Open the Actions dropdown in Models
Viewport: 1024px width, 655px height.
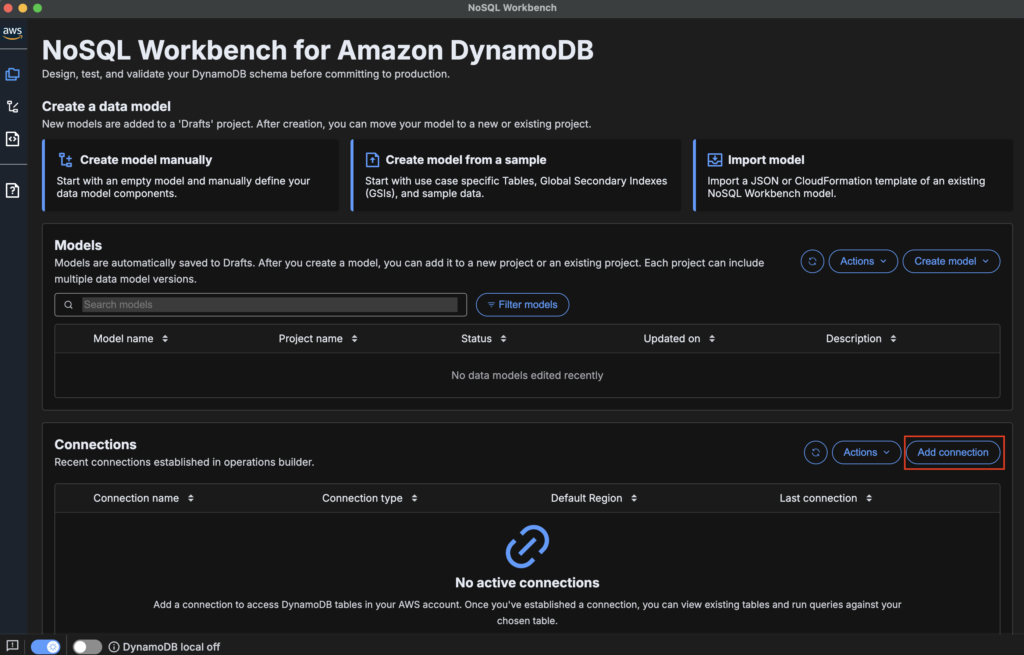click(x=863, y=261)
